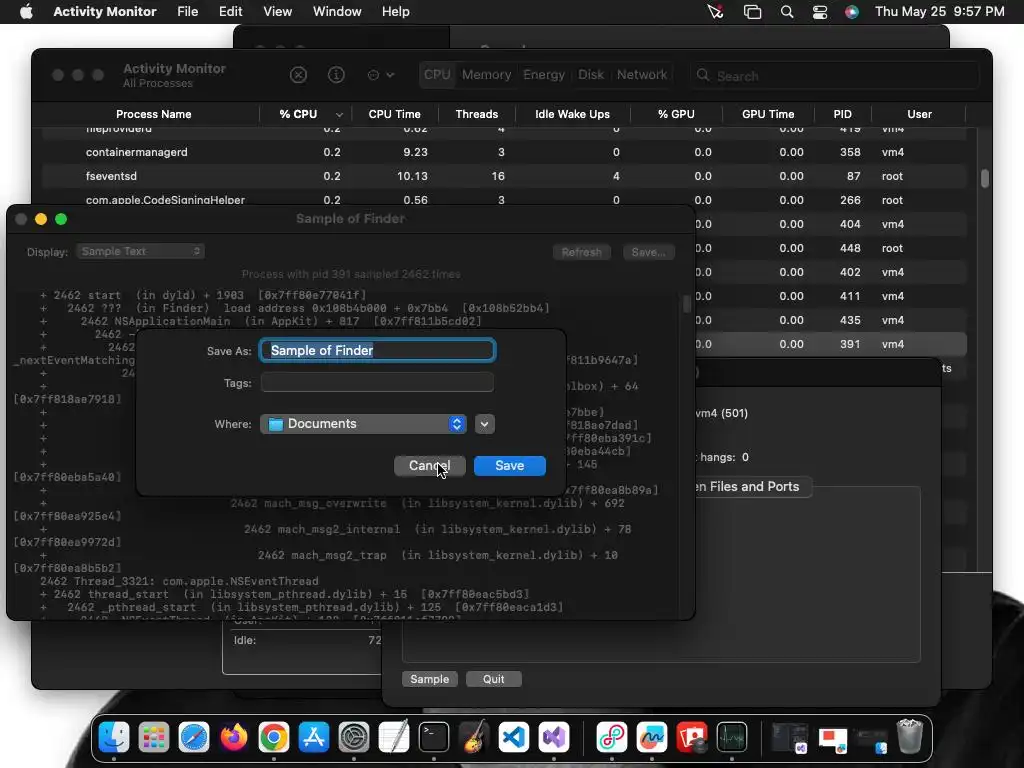This screenshot has width=1024, height=768.
Task: Switch to the Network tab
Action: (642, 74)
